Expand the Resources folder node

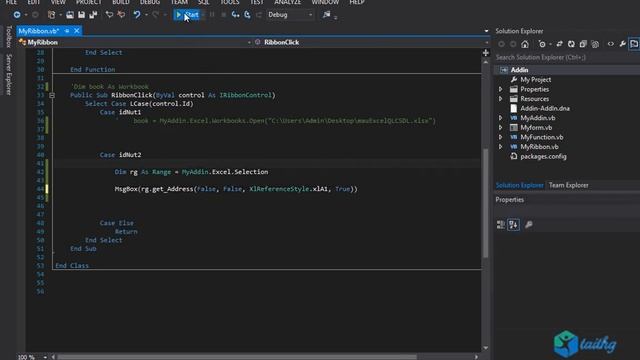(x=500, y=99)
